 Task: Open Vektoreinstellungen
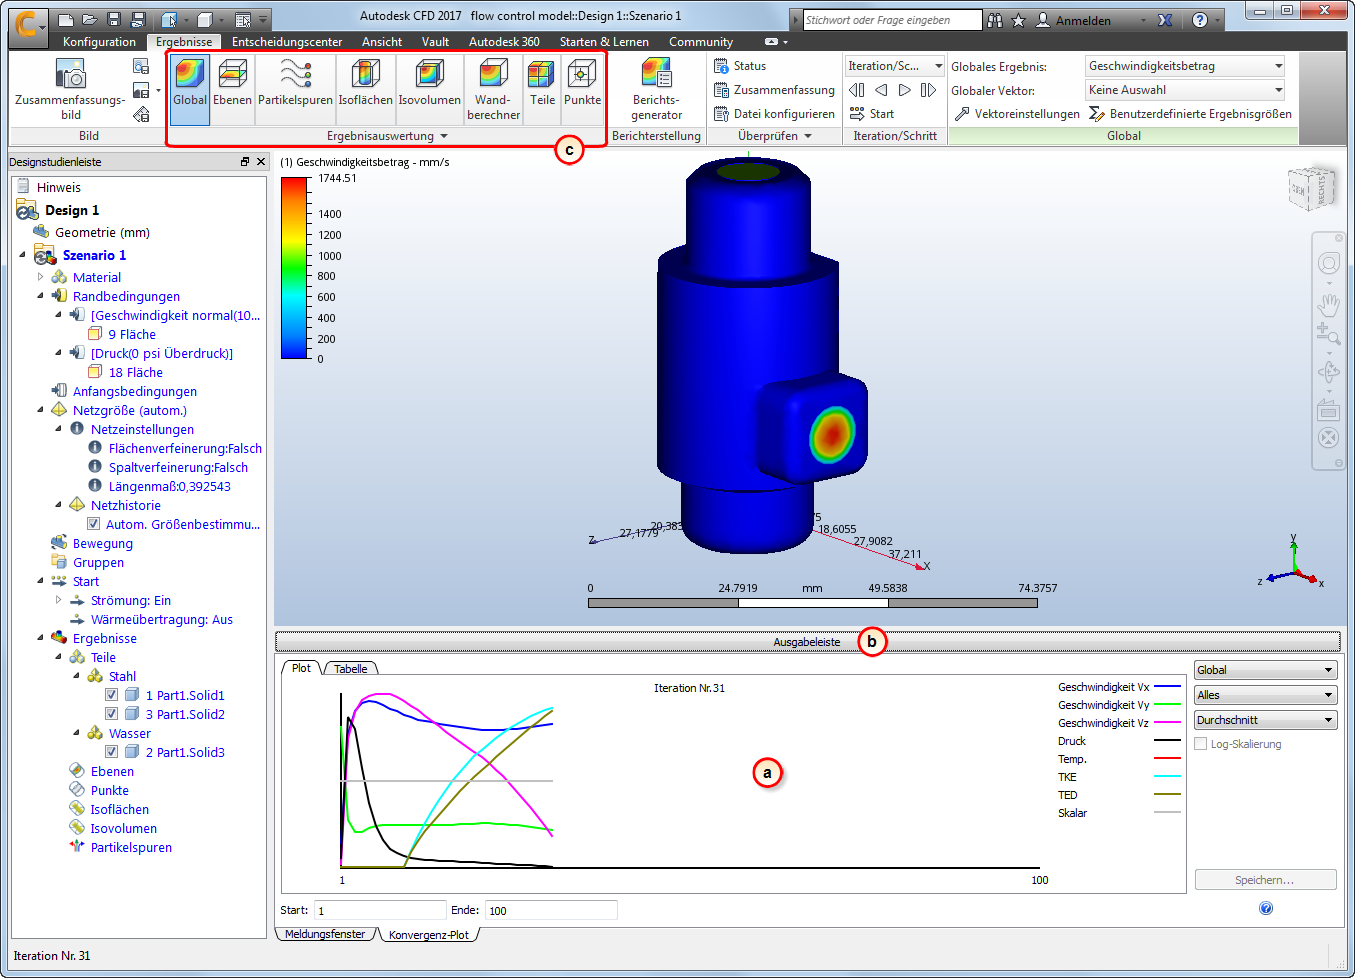pos(1017,114)
